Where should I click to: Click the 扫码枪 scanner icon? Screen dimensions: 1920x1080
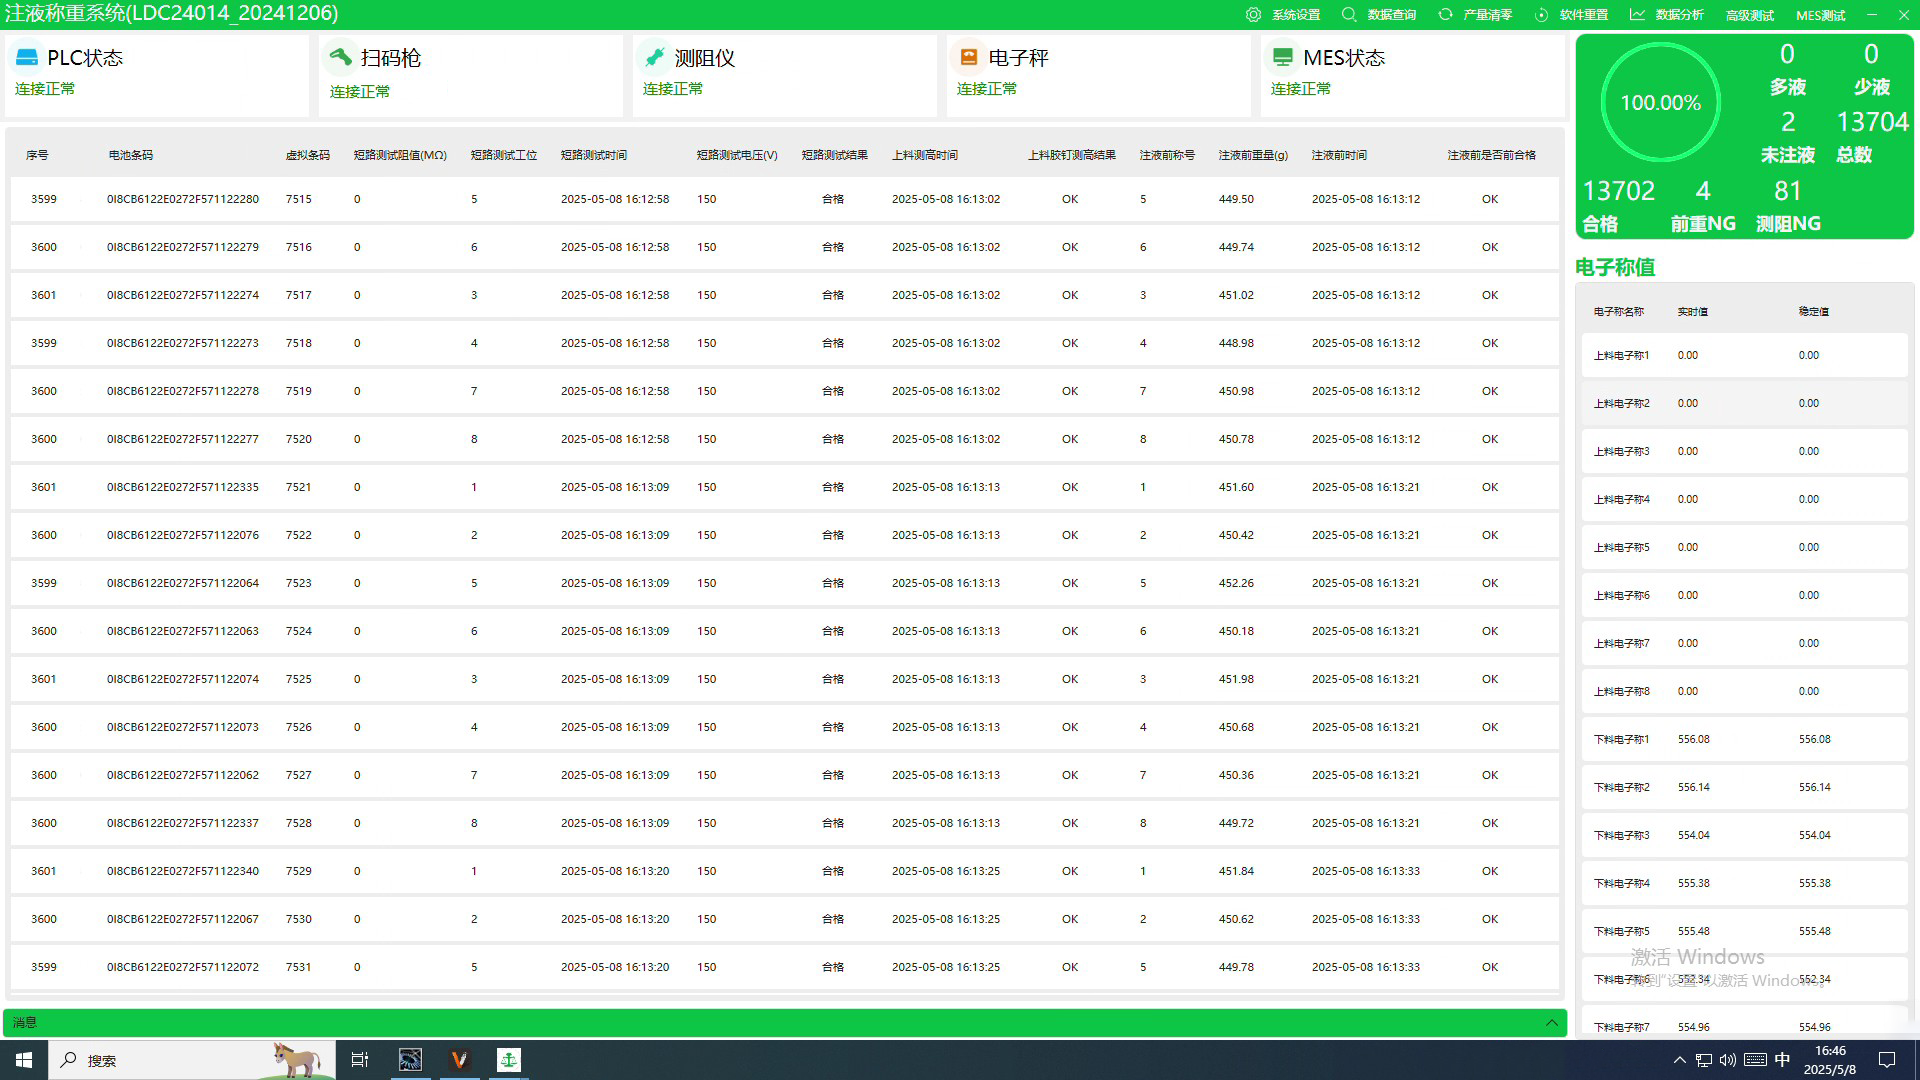pos(341,57)
